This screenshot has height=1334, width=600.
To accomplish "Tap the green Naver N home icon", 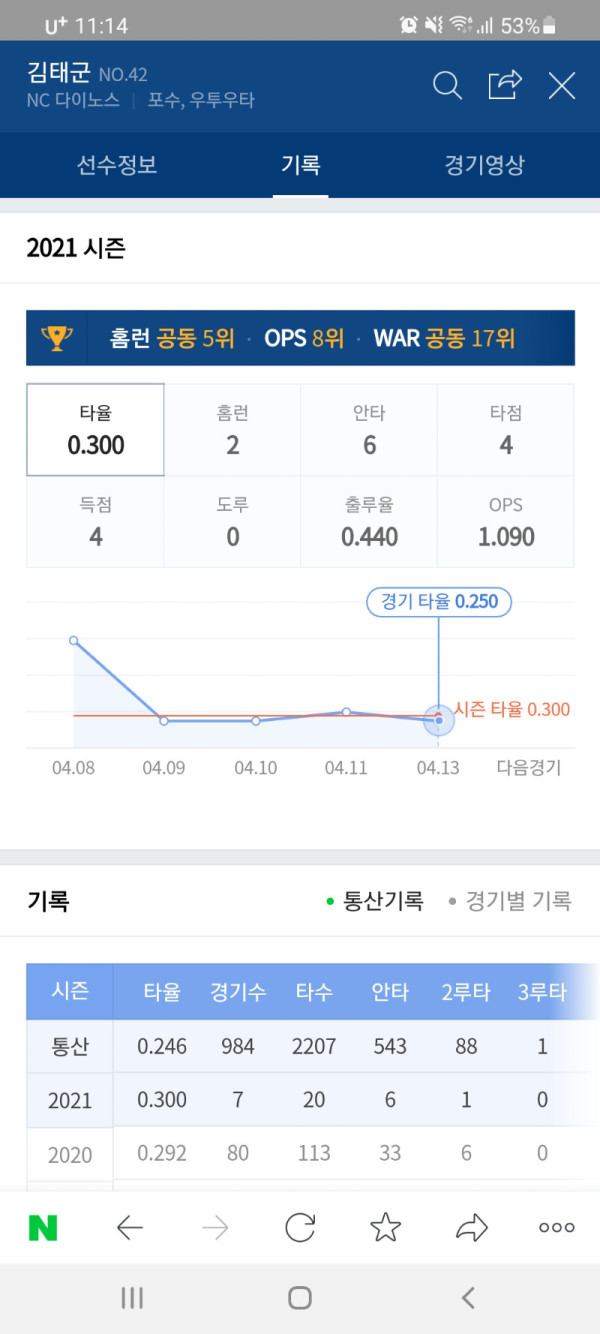I will (x=43, y=1227).
